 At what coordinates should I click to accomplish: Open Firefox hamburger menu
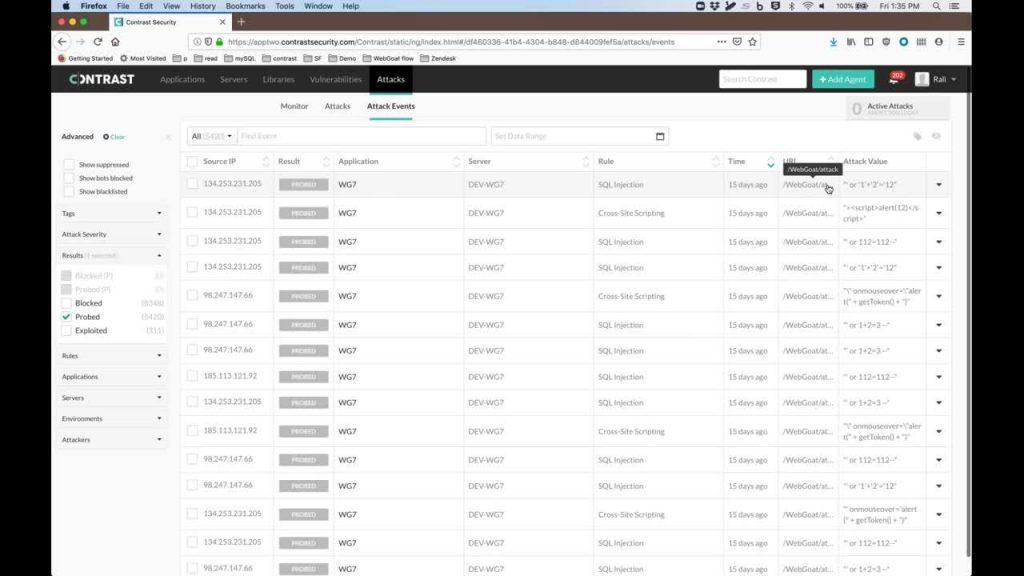pos(961,42)
